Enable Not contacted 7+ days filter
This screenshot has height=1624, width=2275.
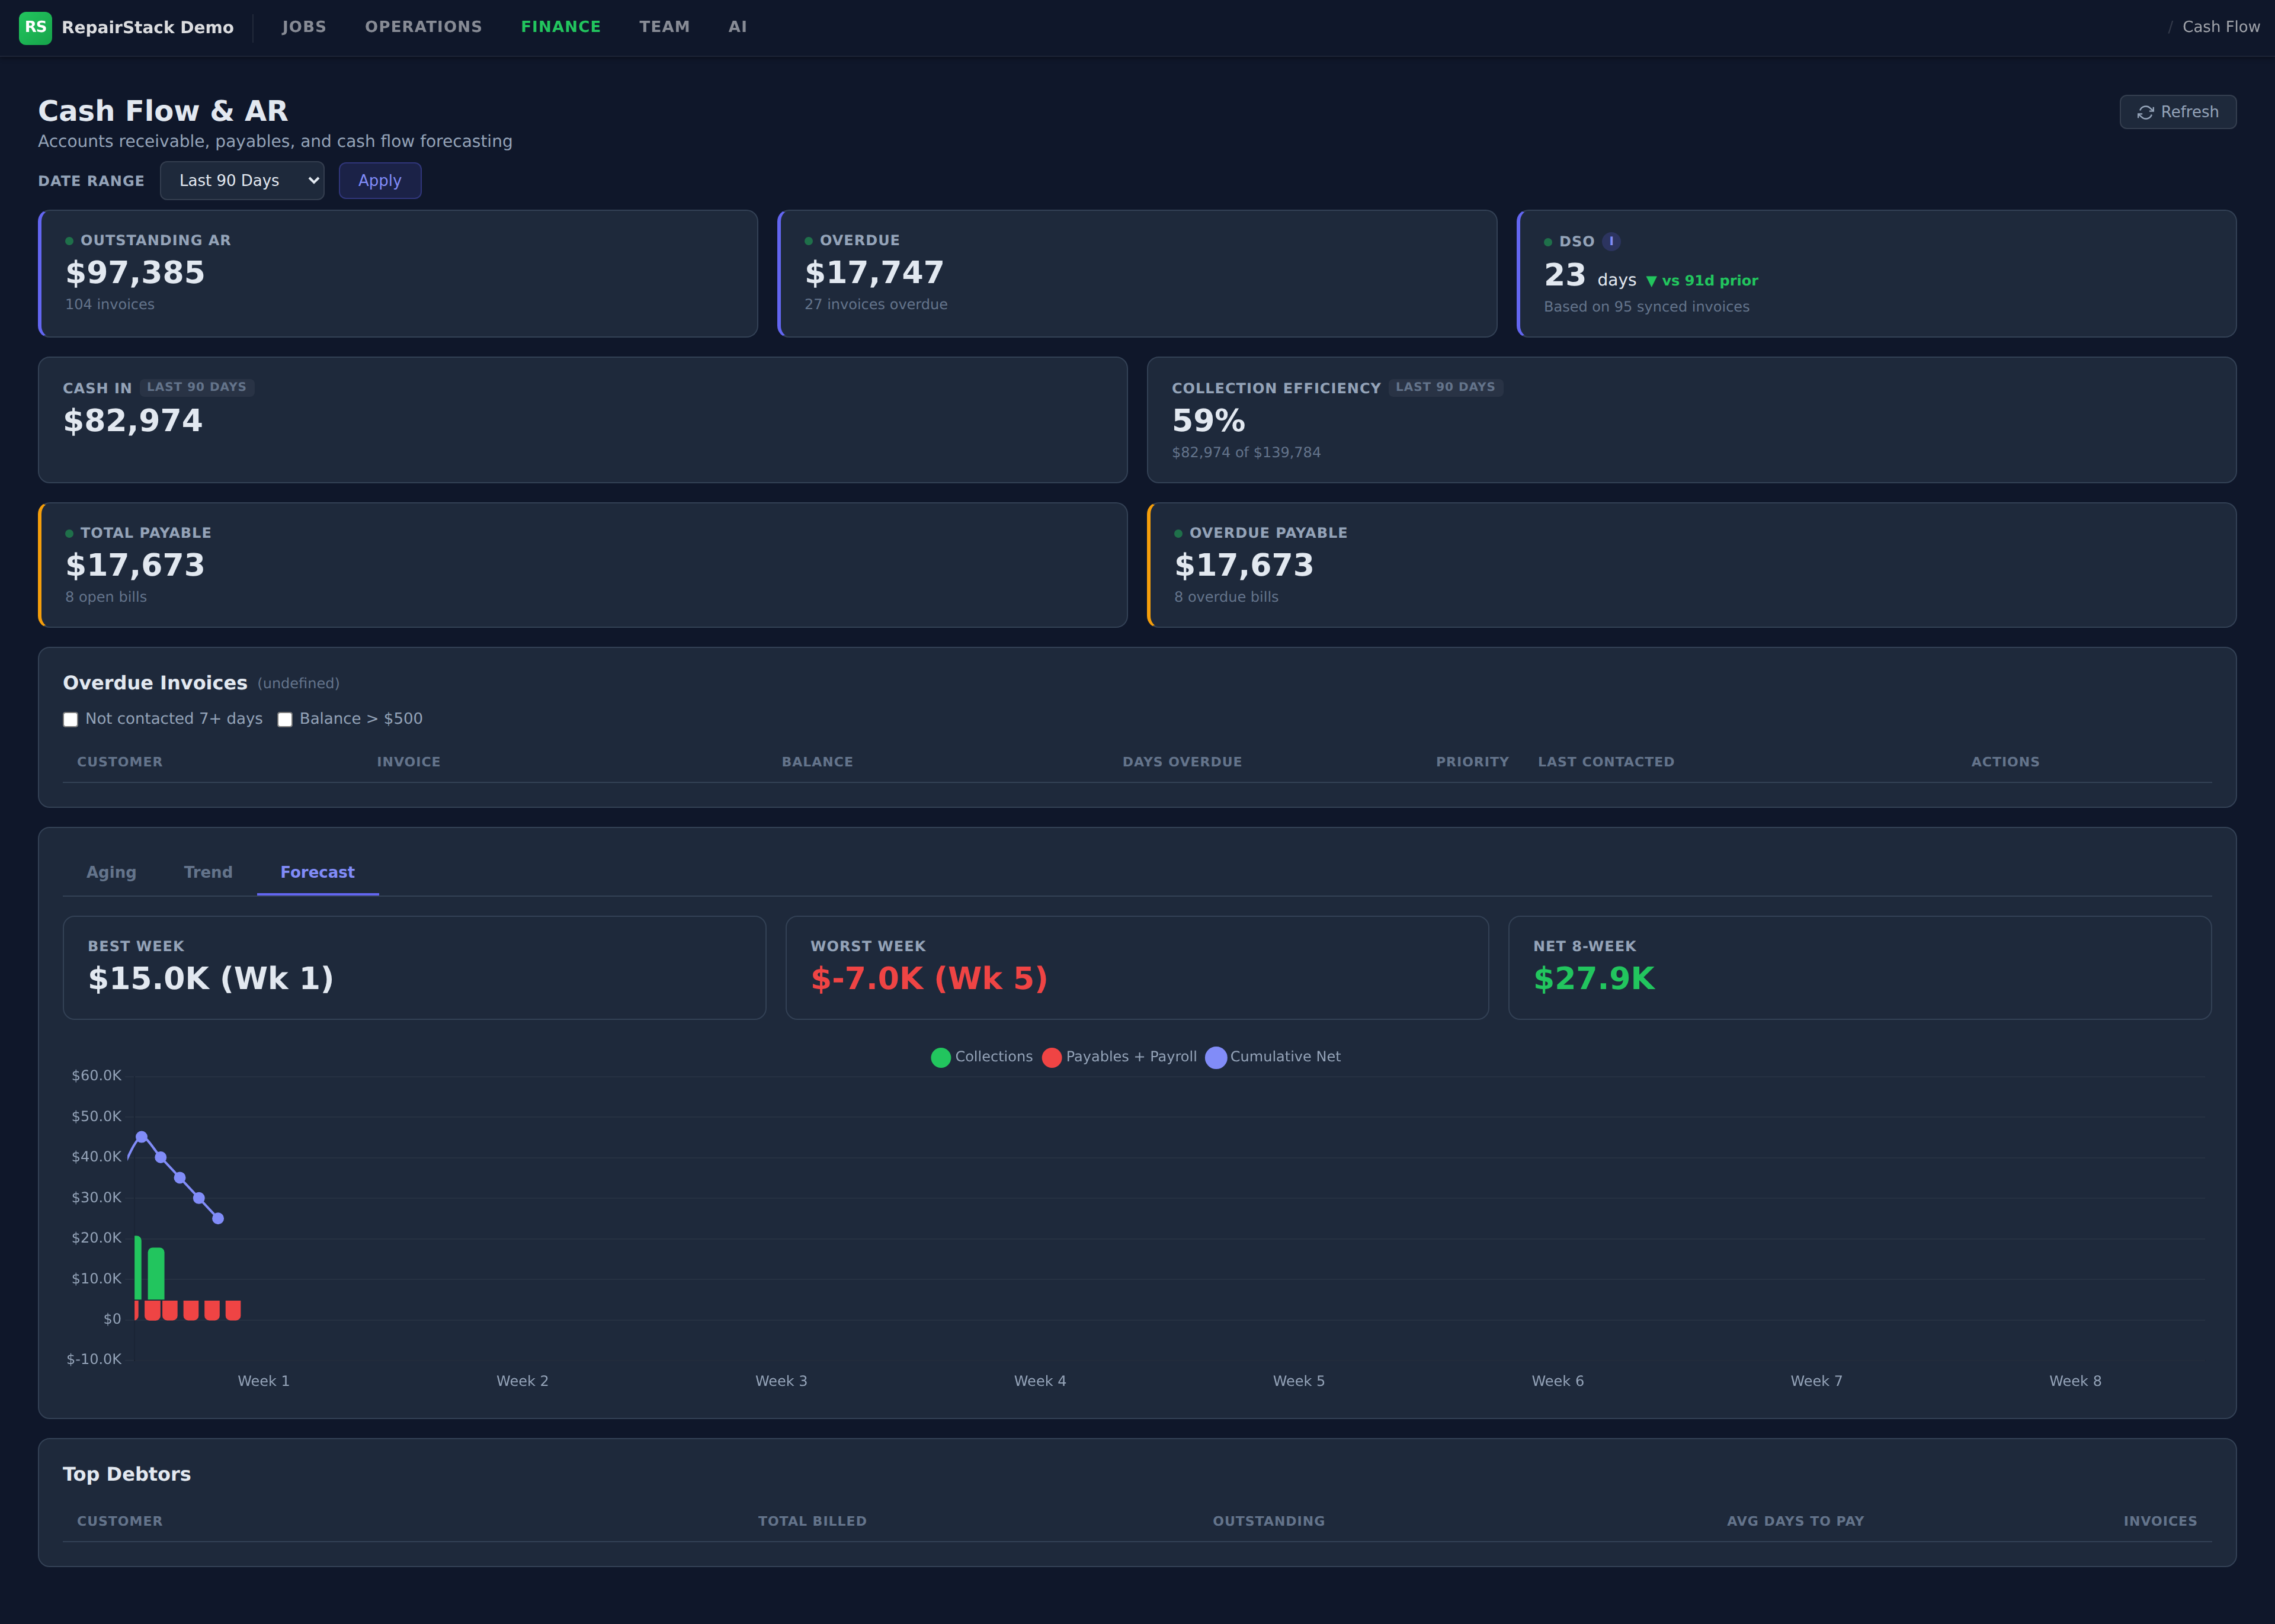(x=71, y=720)
